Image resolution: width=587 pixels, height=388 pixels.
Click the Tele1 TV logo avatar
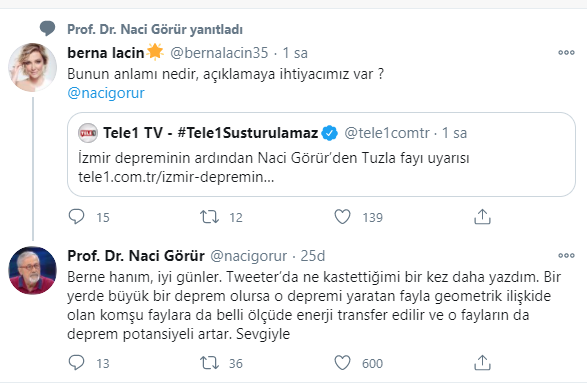click(88, 133)
